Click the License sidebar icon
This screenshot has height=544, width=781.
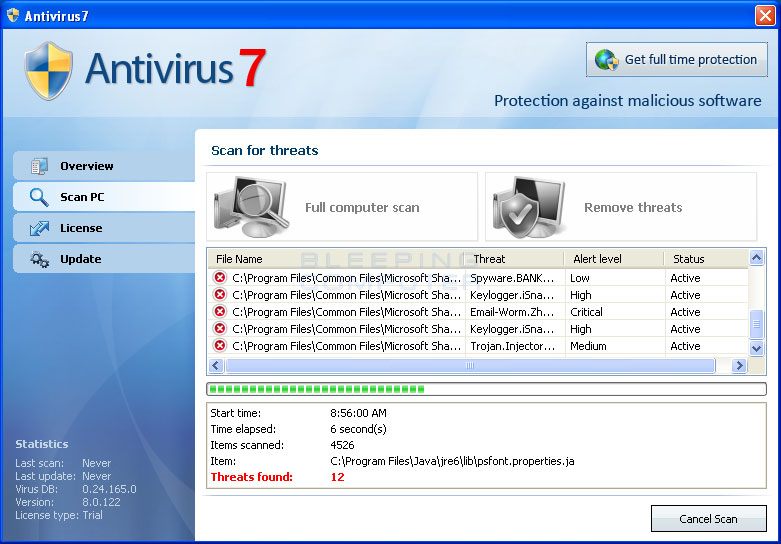point(39,228)
